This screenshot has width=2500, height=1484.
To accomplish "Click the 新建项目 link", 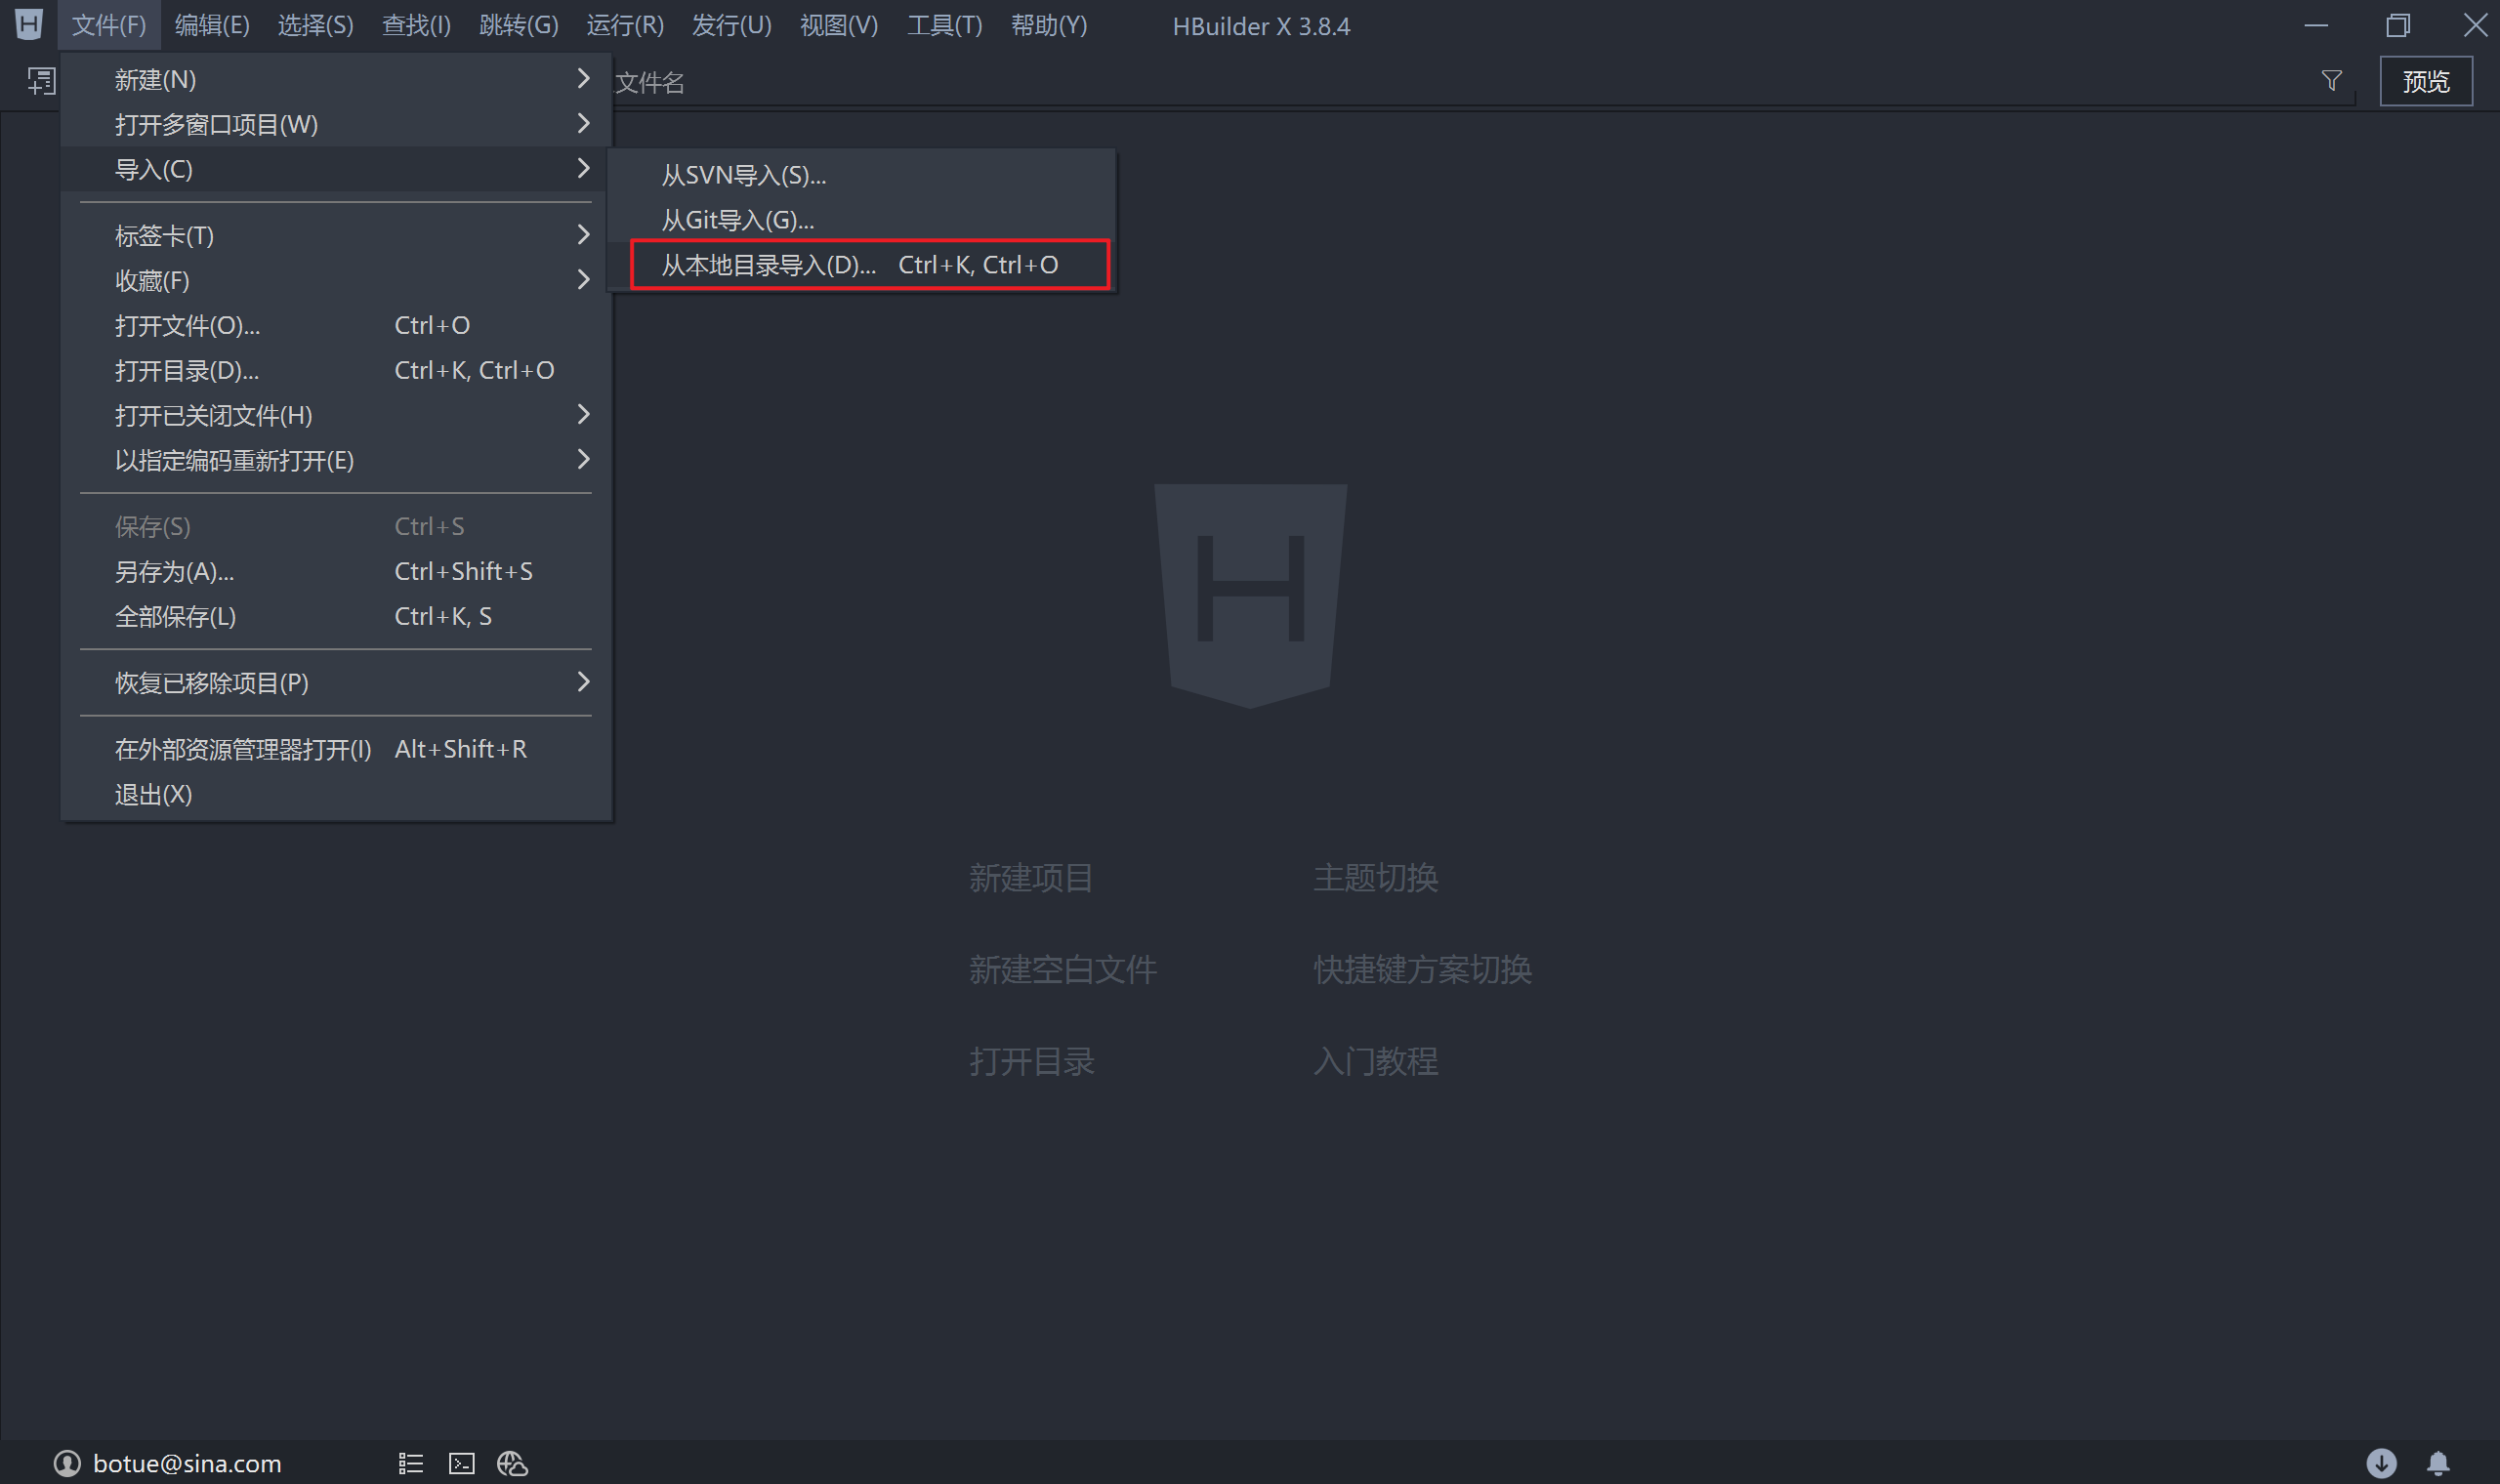I will coord(1030,878).
